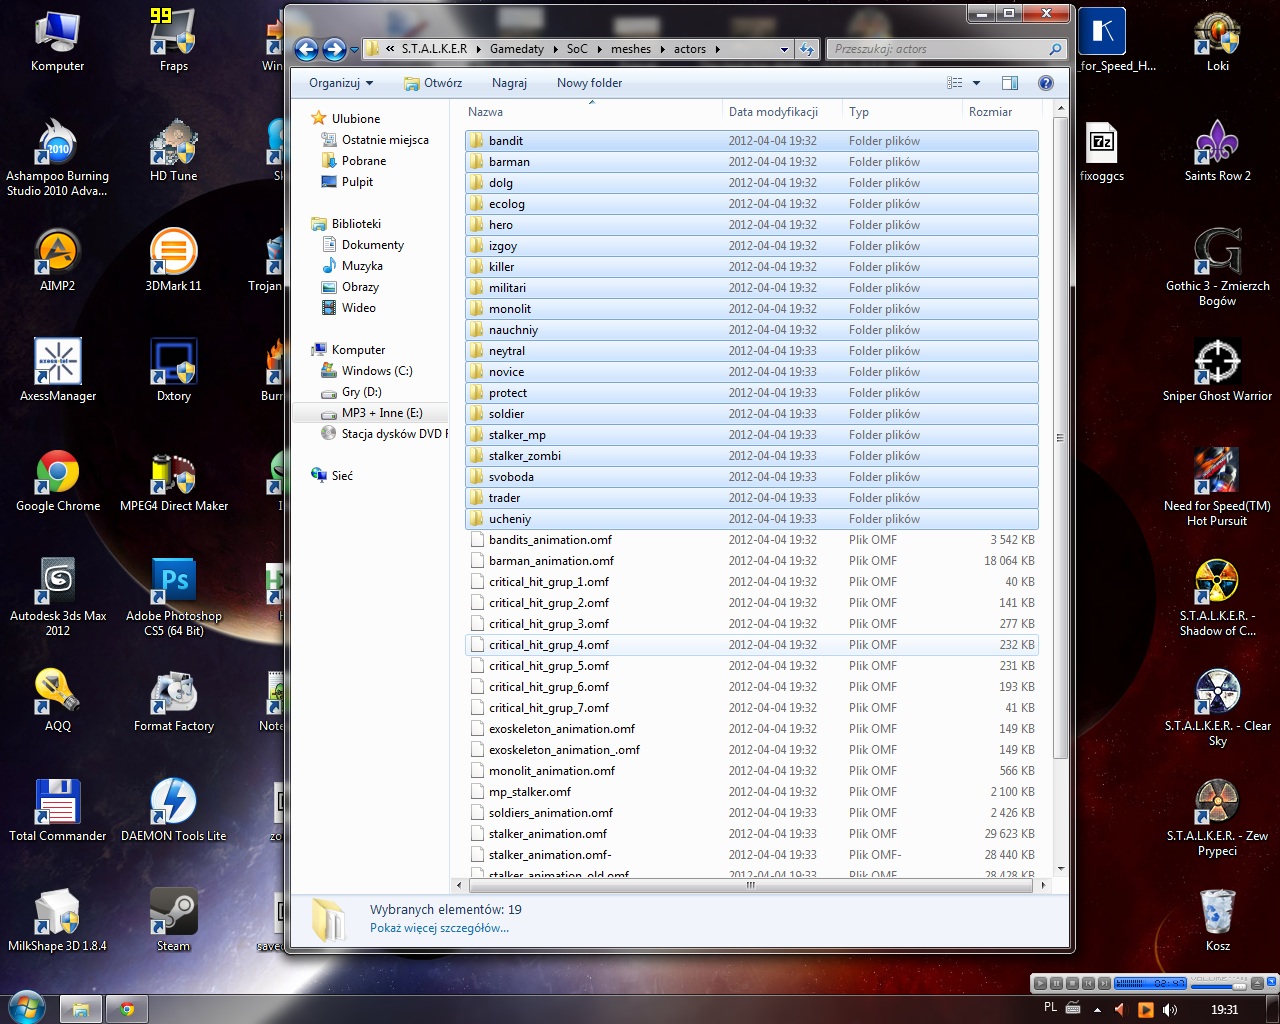Click the Przeszukaj: actors search field
The height and width of the screenshot is (1024, 1280).
click(x=945, y=49)
